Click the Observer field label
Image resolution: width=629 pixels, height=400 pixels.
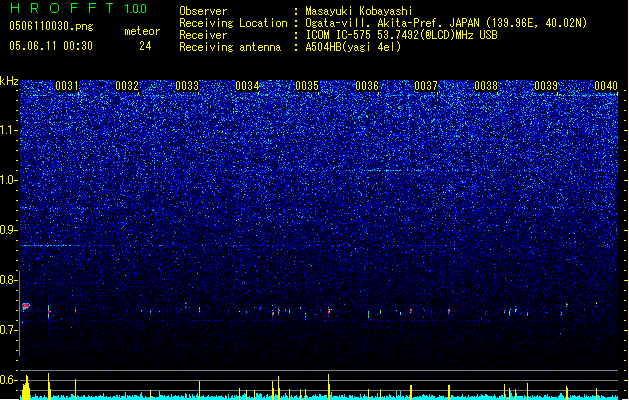click(x=203, y=11)
